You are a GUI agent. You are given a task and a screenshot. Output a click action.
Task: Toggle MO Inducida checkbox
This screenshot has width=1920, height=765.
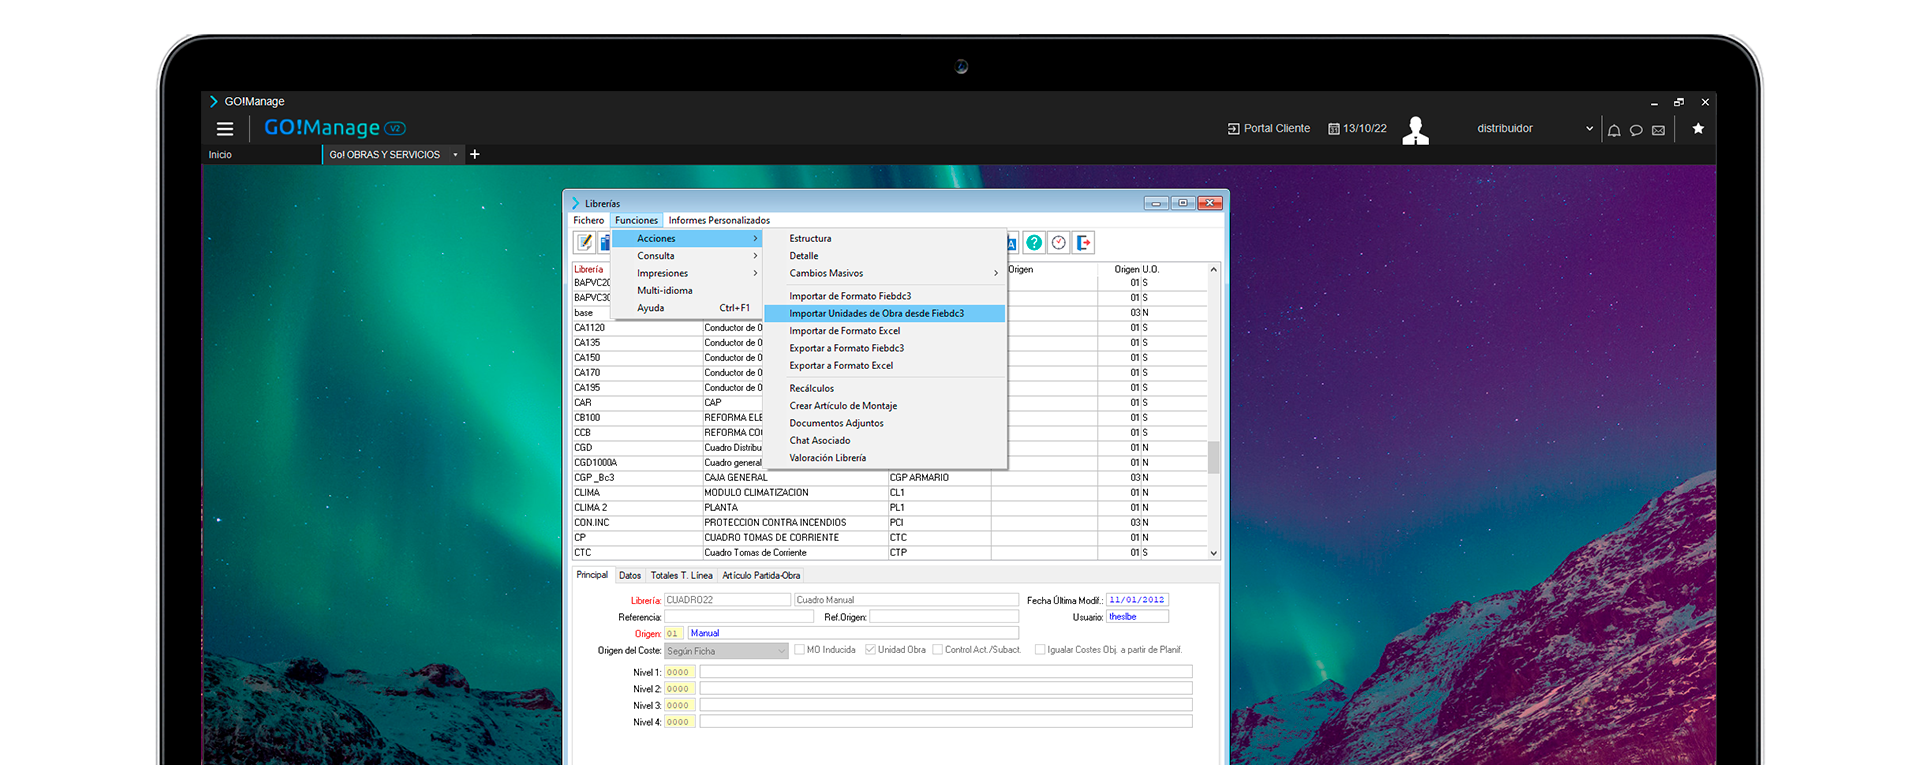pyautogui.click(x=800, y=650)
